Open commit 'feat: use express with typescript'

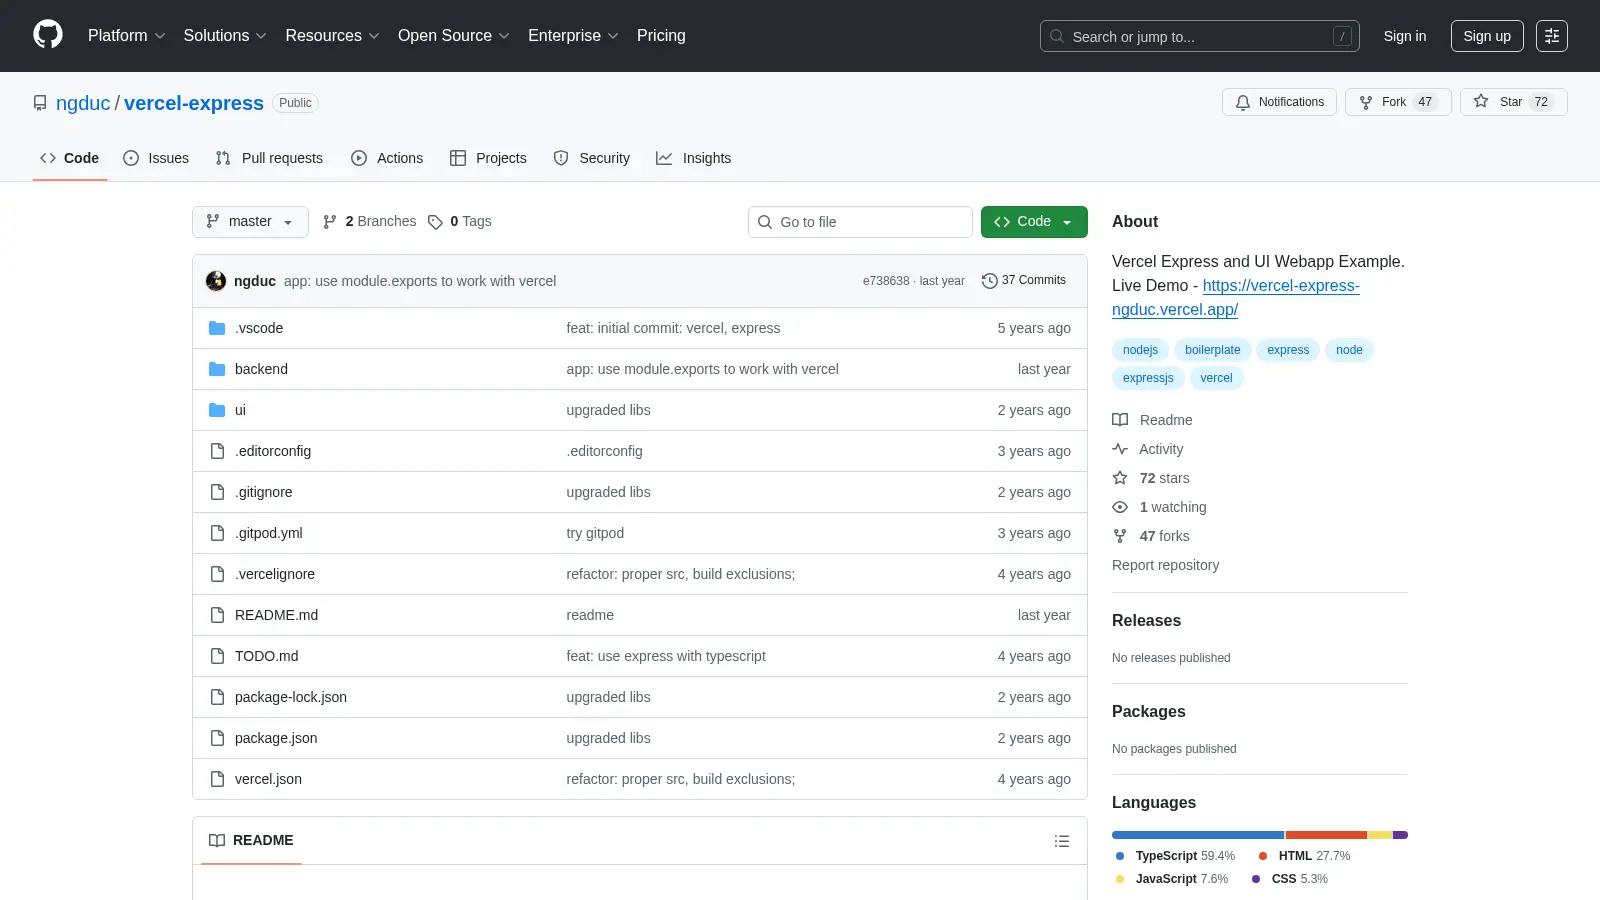[666, 656]
